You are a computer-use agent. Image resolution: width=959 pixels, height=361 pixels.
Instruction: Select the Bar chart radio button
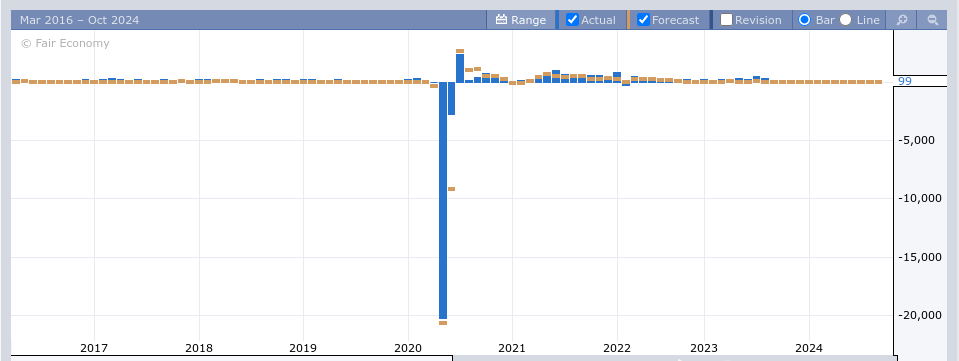pos(804,20)
